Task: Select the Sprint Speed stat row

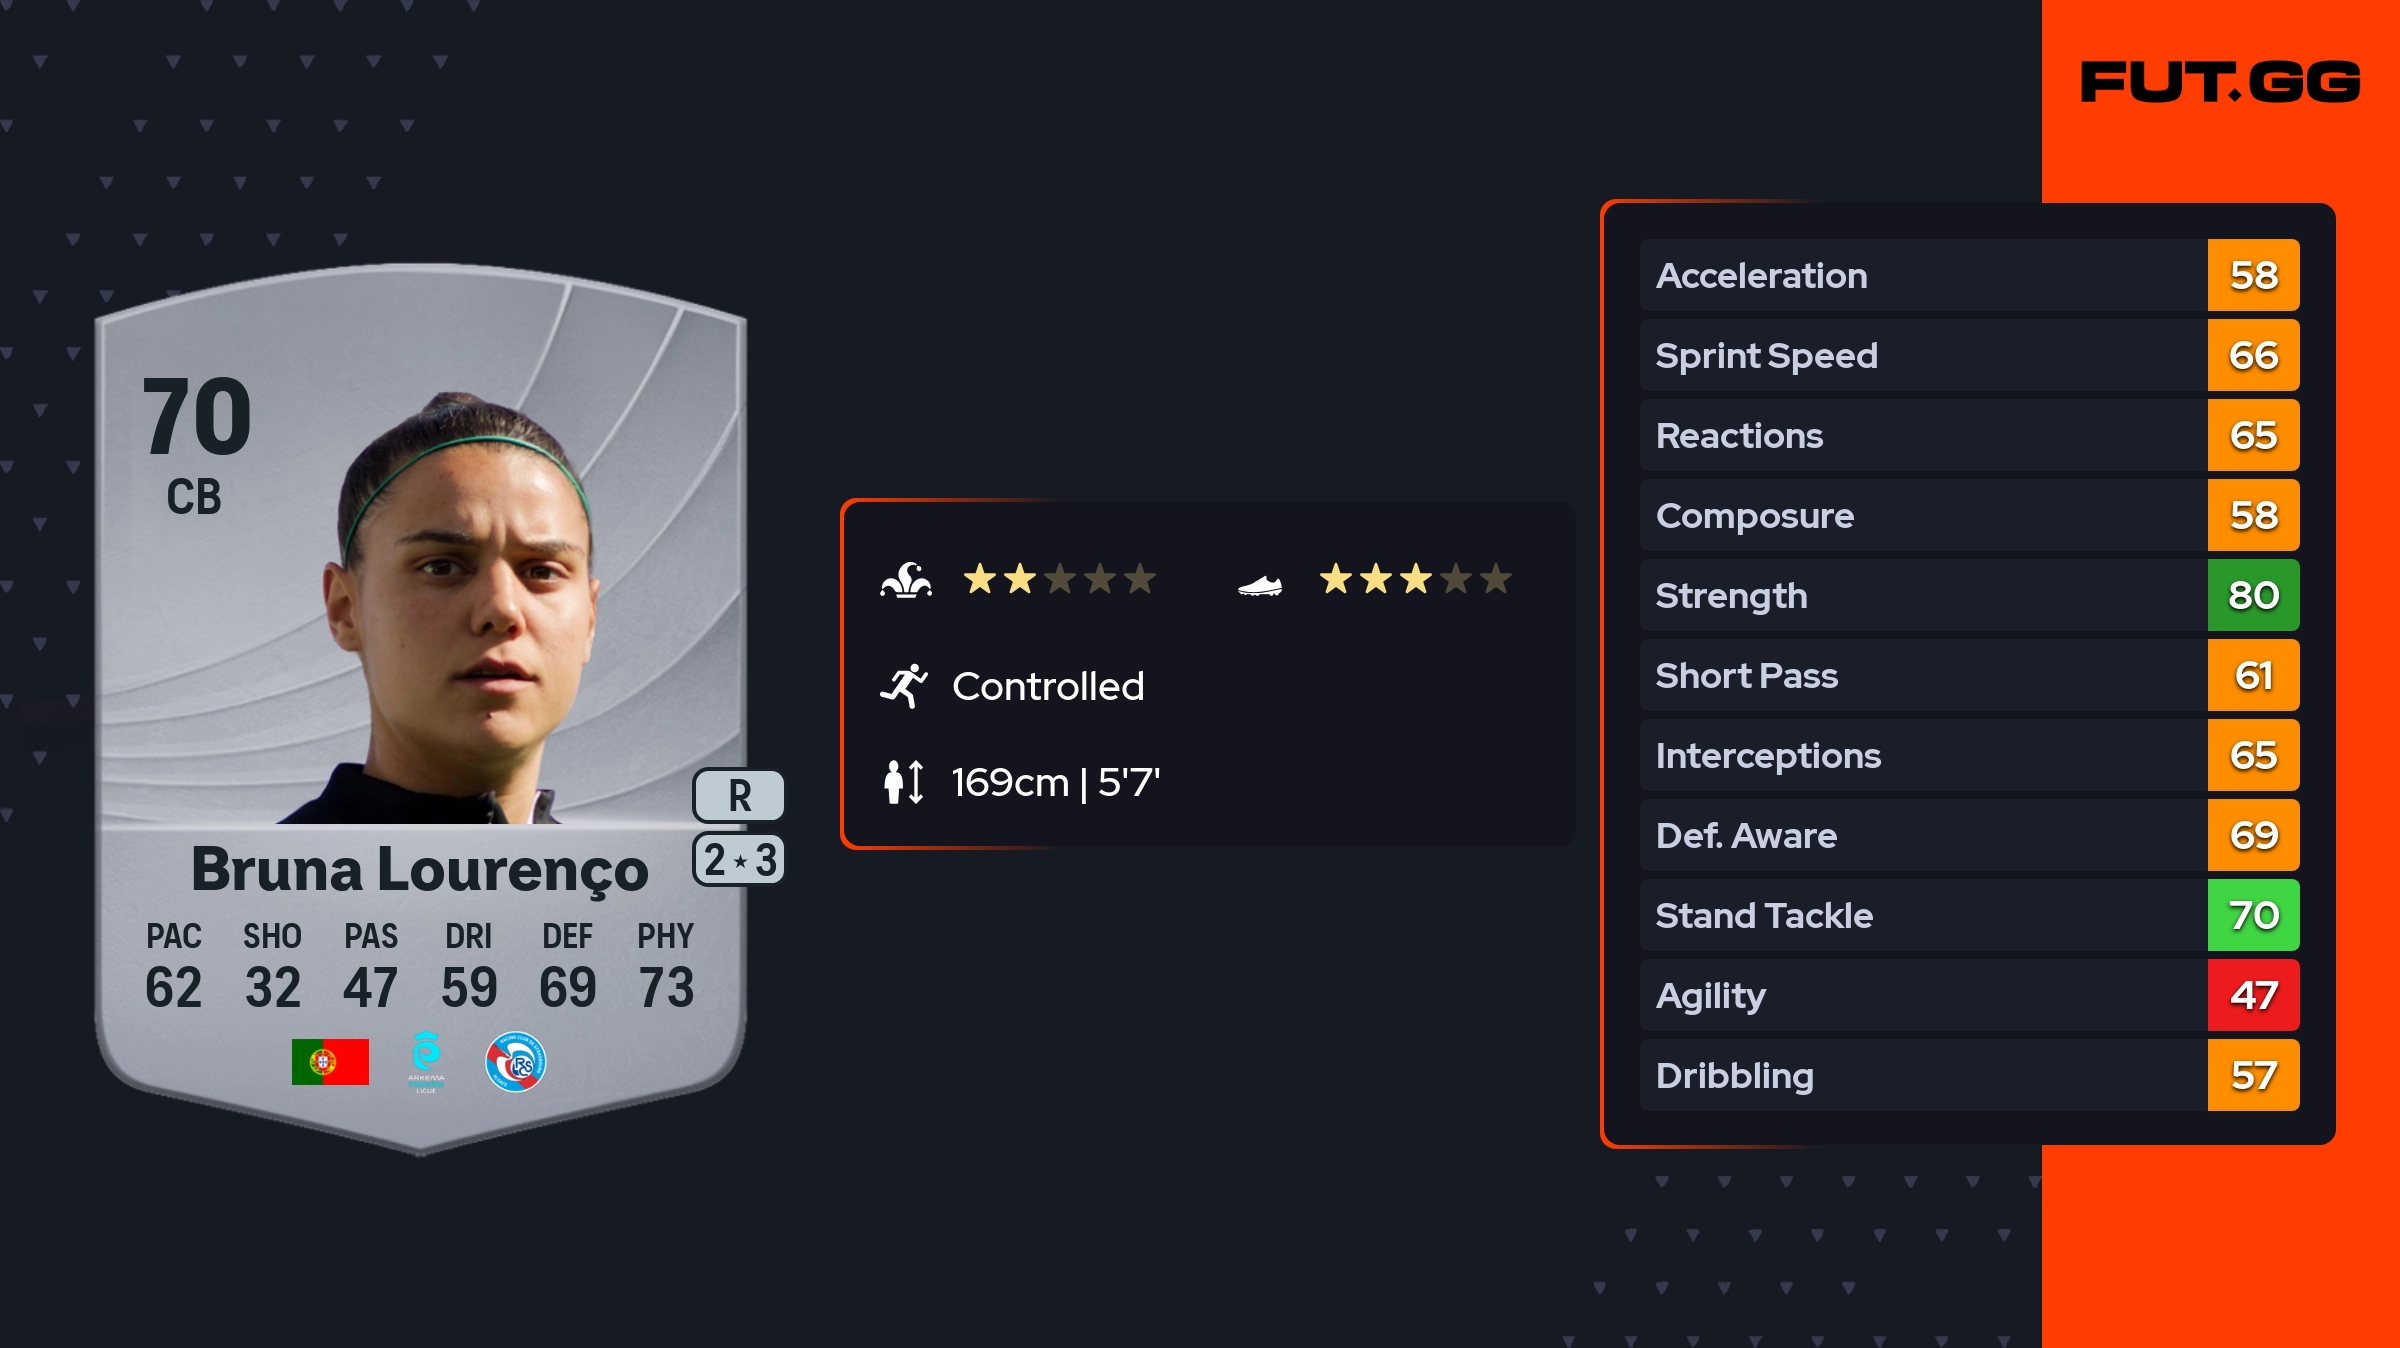Action: pyautogui.click(x=1922, y=356)
